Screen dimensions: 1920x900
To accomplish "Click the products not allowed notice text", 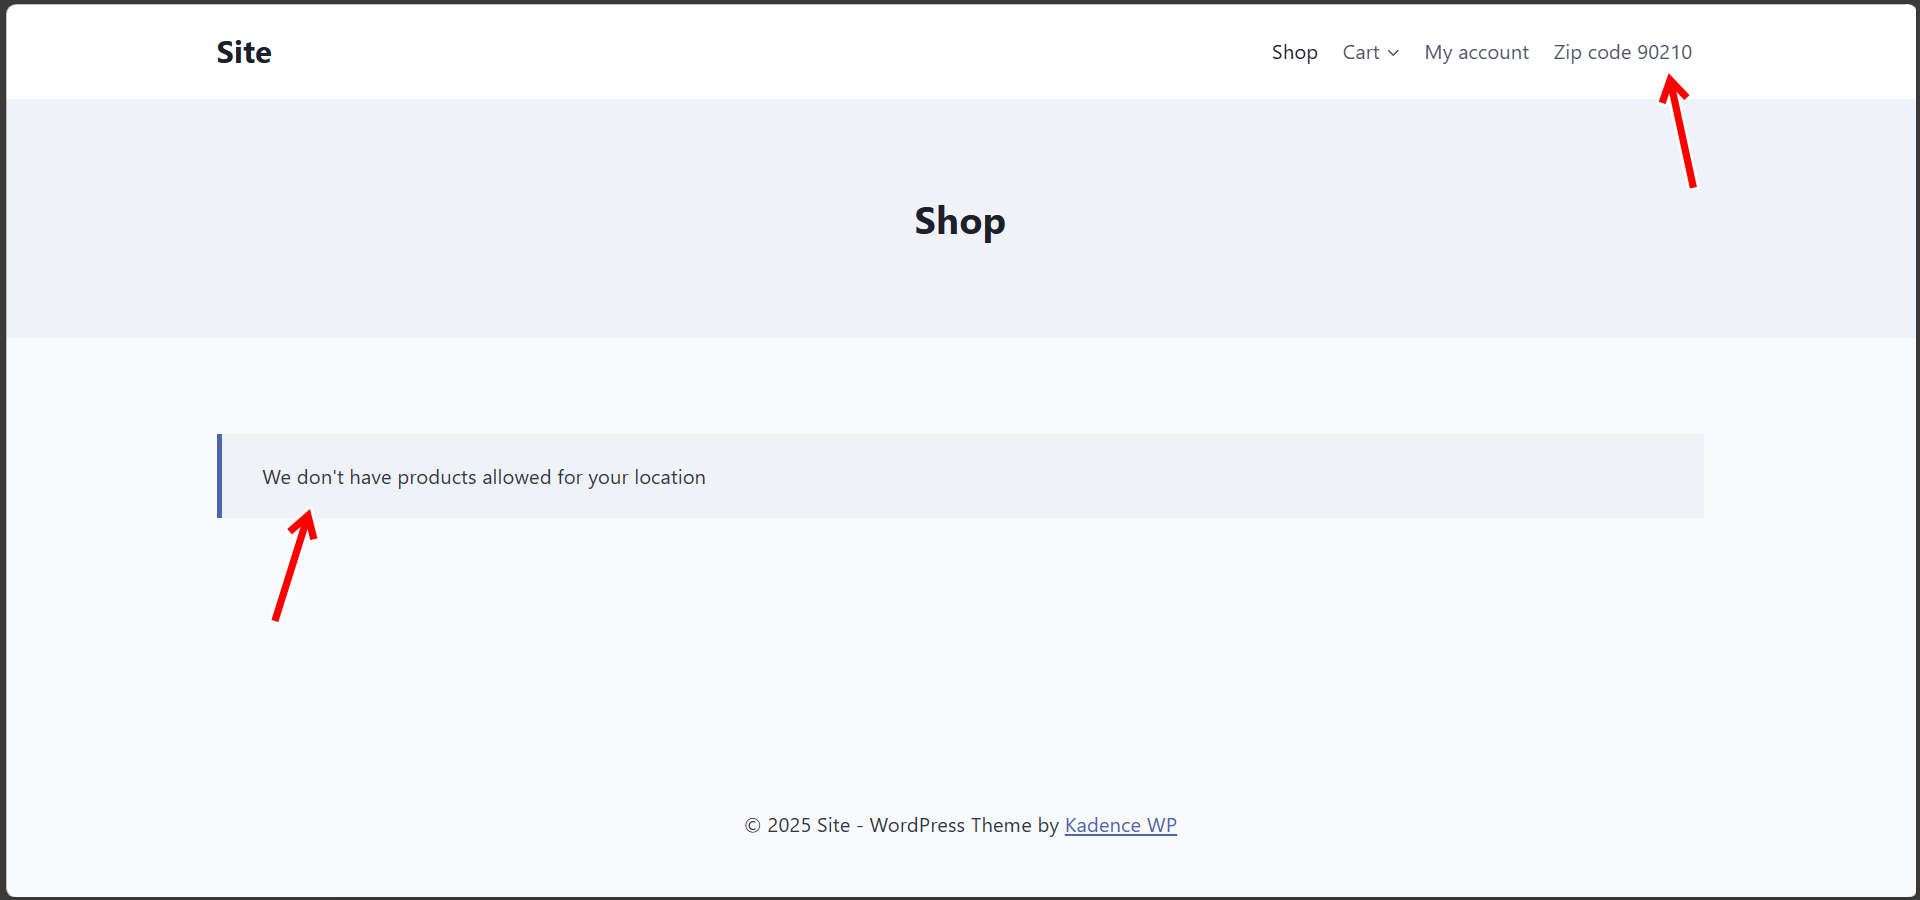I will pos(483,477).
